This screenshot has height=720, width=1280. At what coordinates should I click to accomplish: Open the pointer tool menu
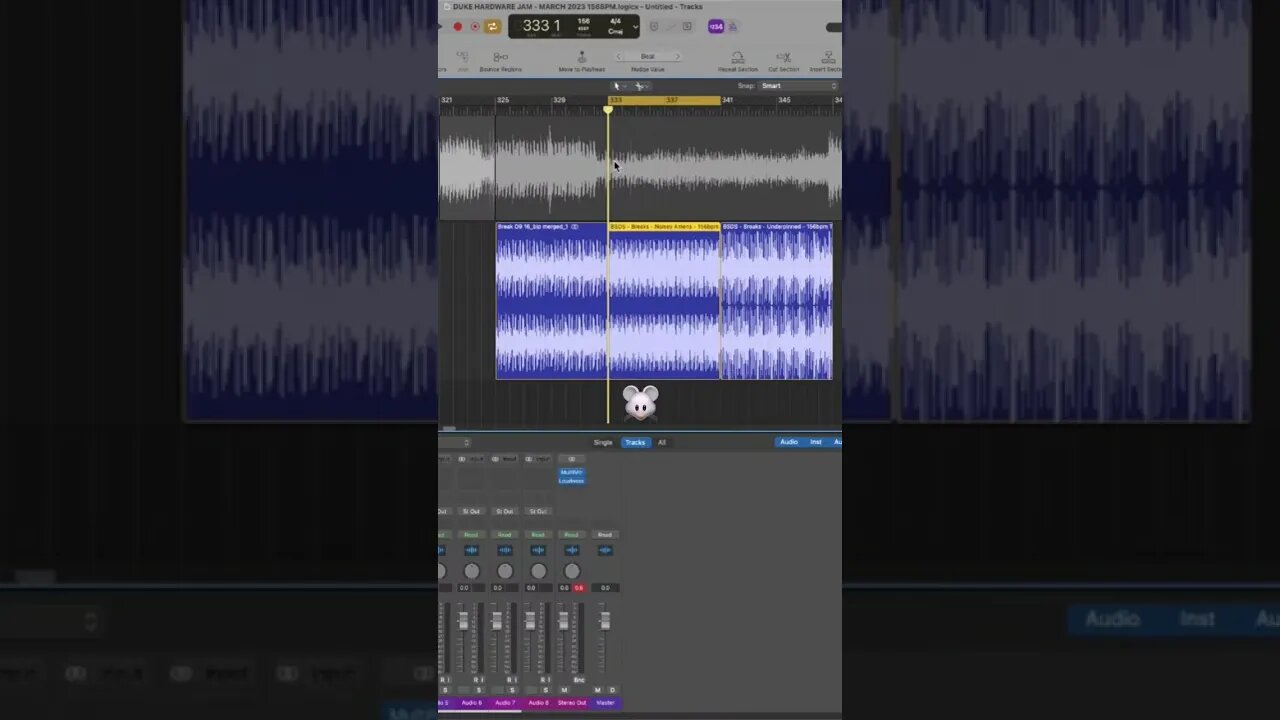pos(618,86)
